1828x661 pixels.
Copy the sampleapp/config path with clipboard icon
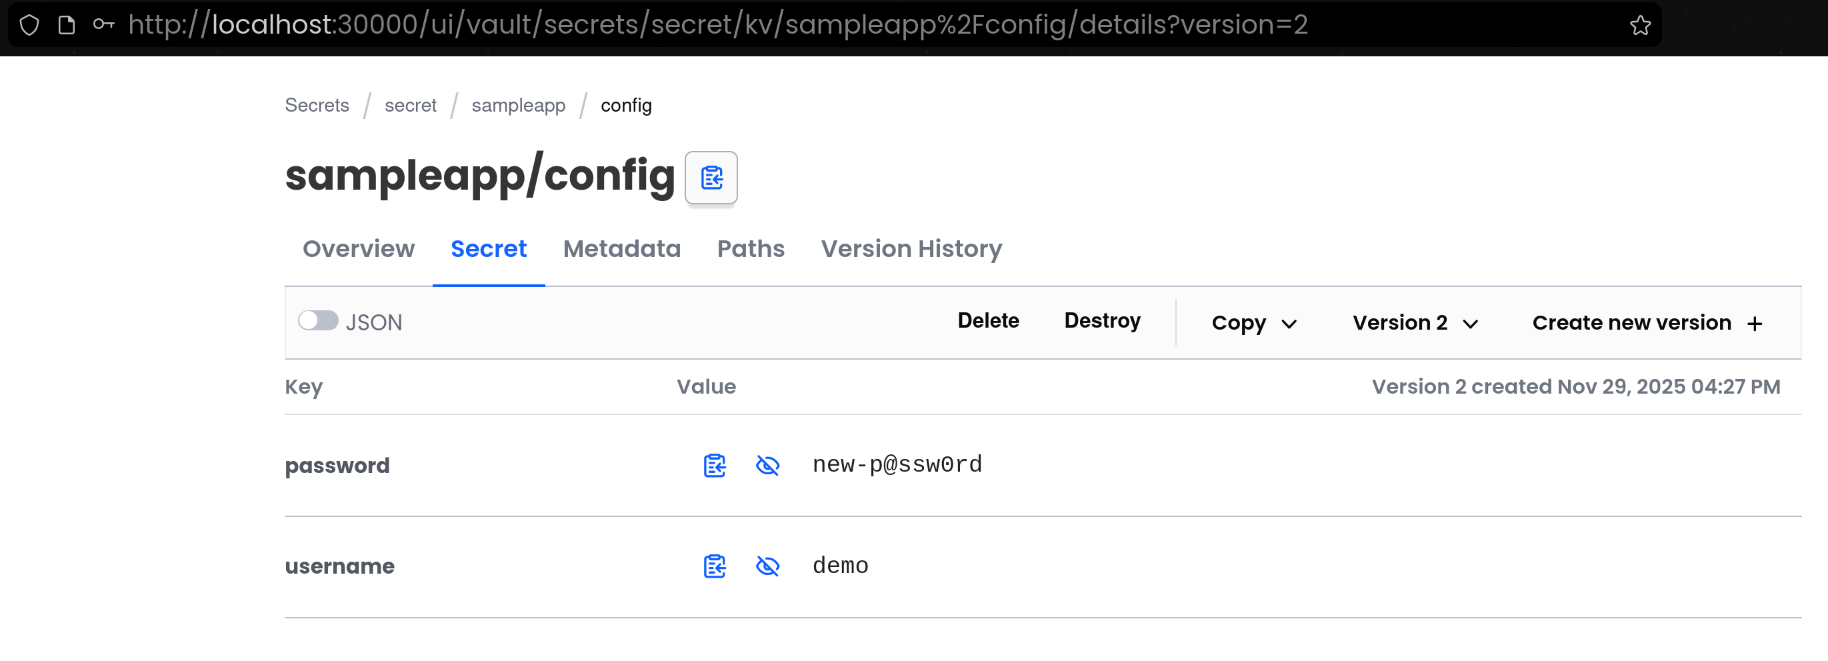tap(711, 178)
